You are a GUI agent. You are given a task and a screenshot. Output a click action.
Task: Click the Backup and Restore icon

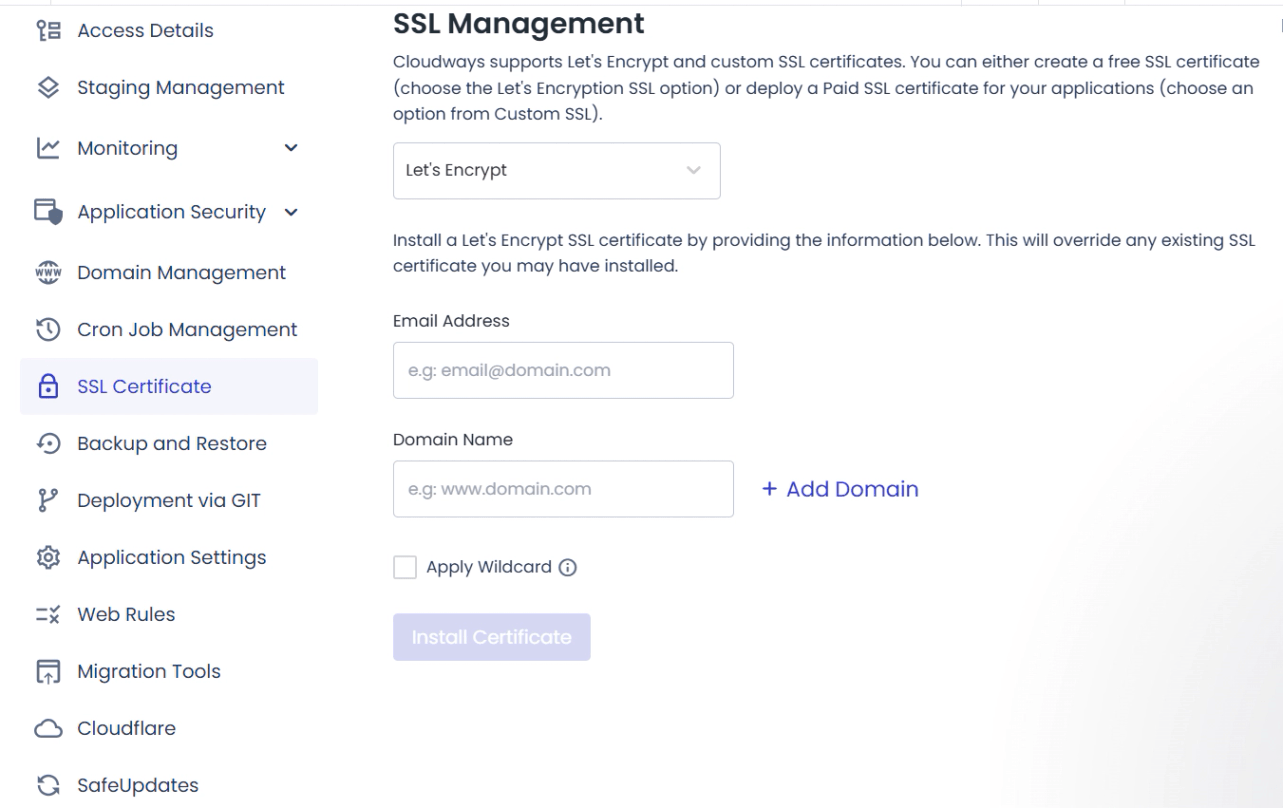pos(48,443)
